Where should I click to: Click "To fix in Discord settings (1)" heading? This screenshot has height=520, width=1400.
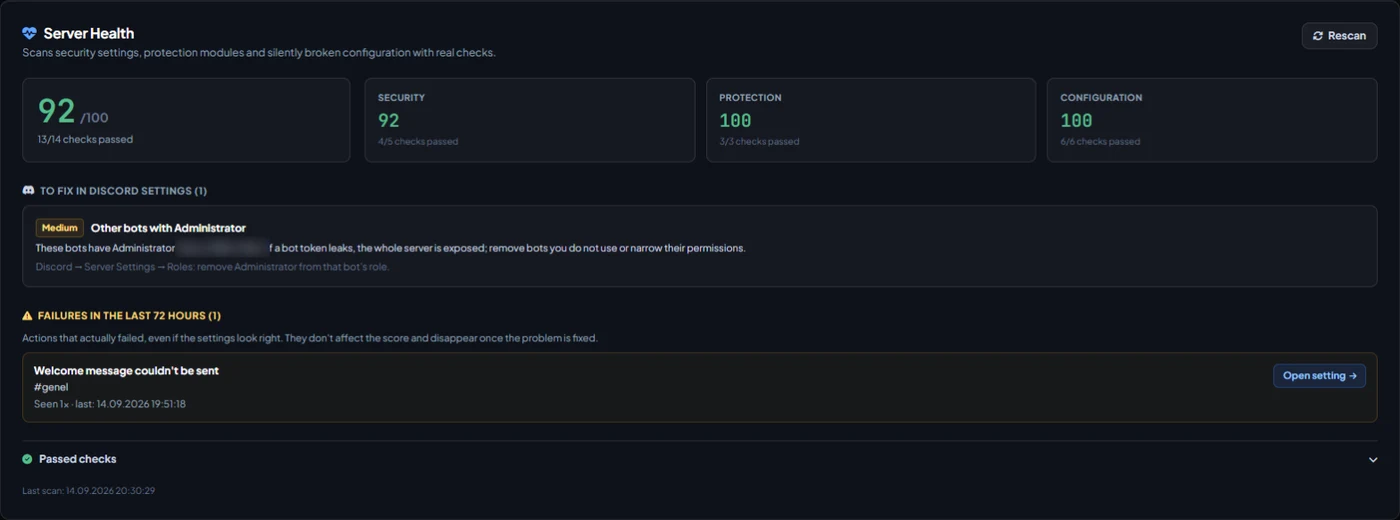pyautogui.click(x=123, y=190)
